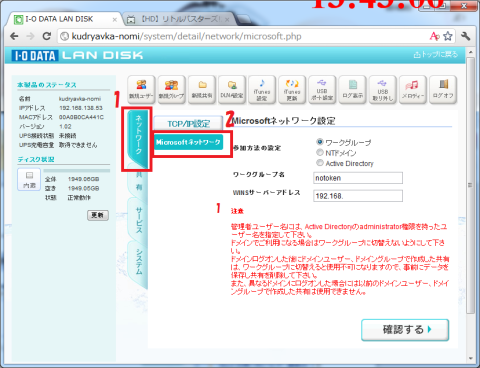Click the red Ap extension icon in address bar

434,36
